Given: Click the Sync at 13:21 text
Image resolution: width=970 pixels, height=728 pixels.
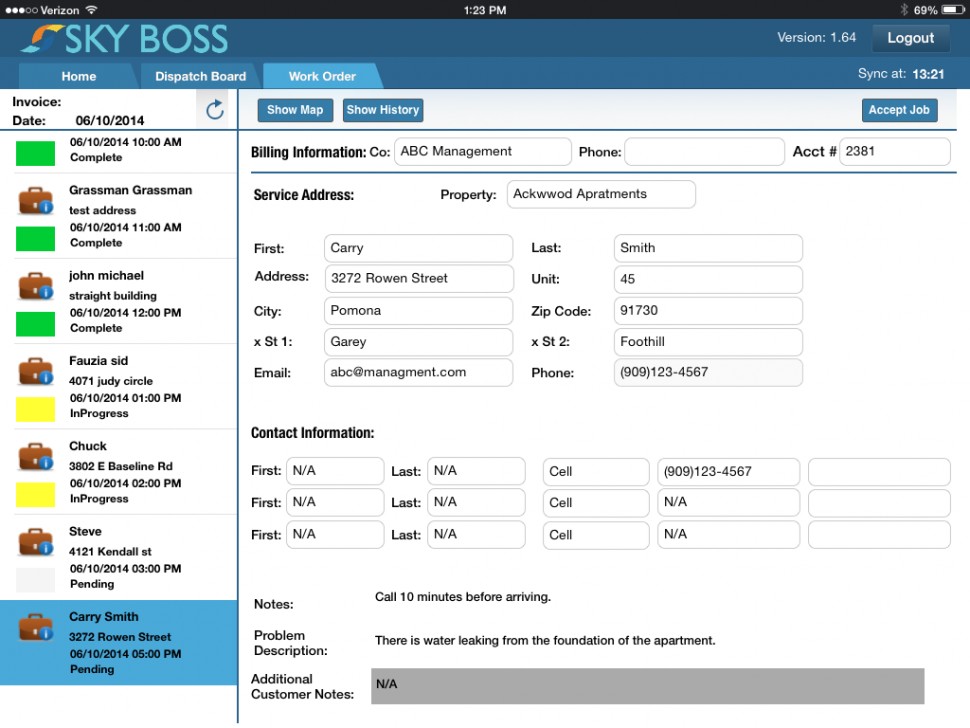Looking at the screenshot, I should 901,74.
